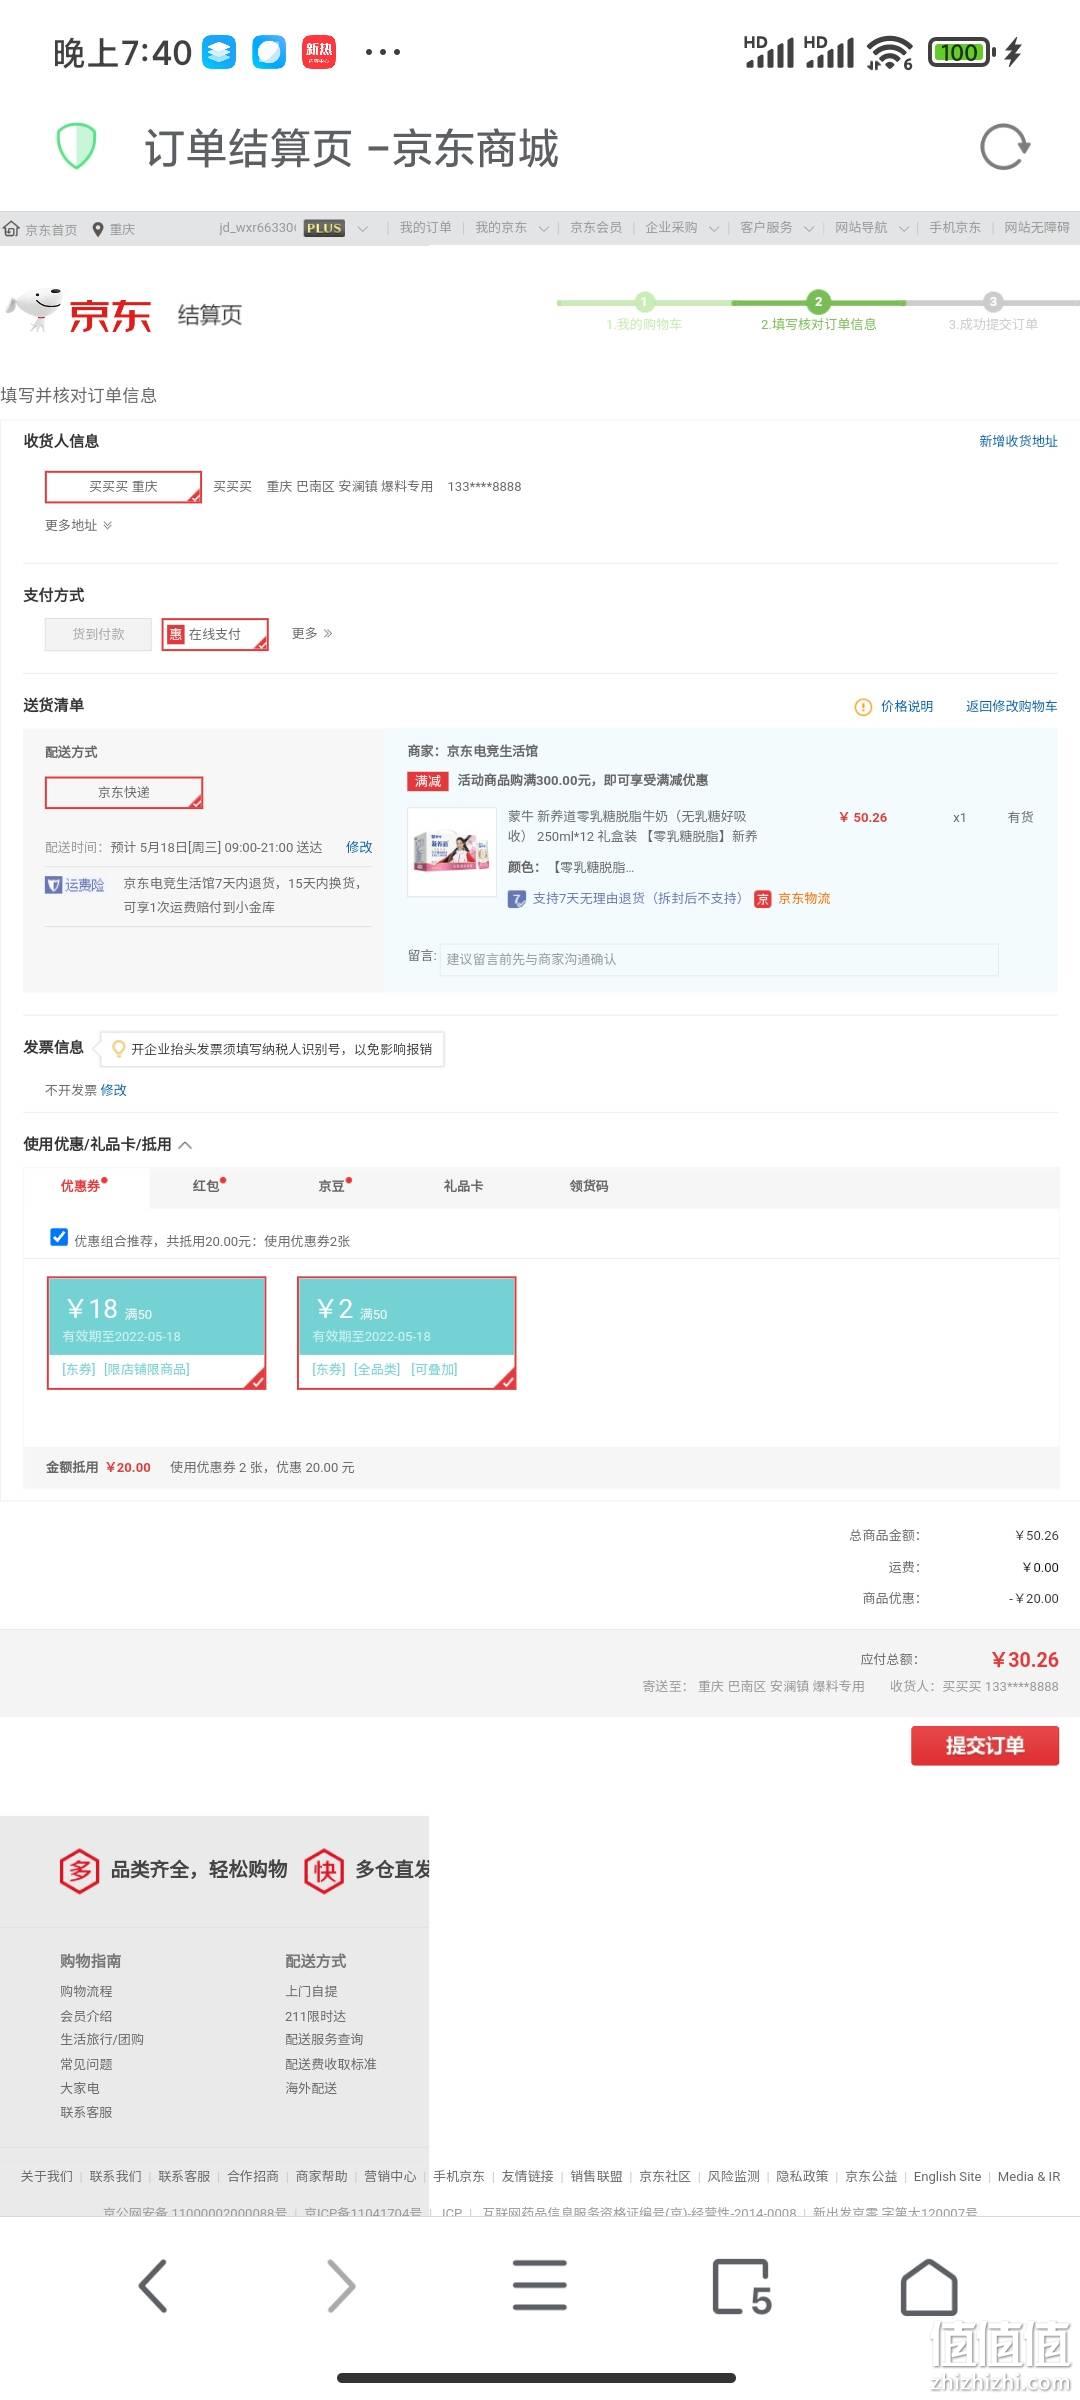Click the PLUS member badge
Viewport: 1080px width, 2400px height.
[324, 228]
